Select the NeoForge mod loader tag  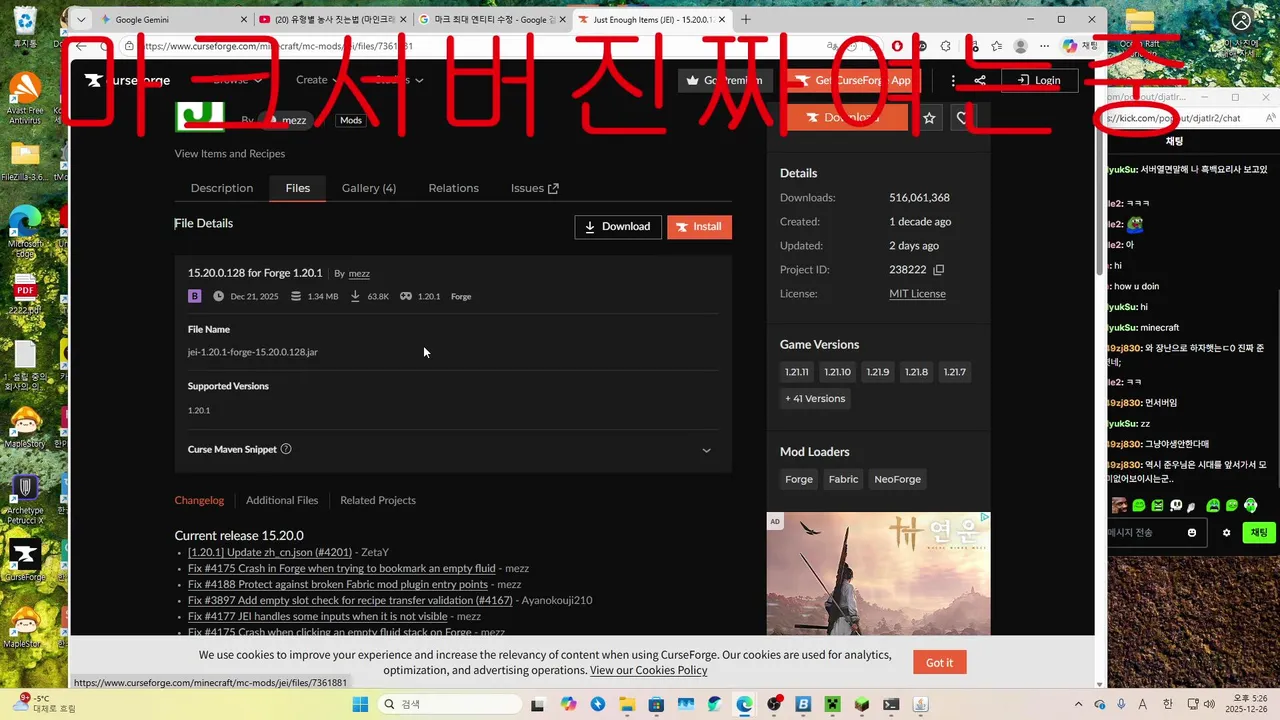click(897, 479)
